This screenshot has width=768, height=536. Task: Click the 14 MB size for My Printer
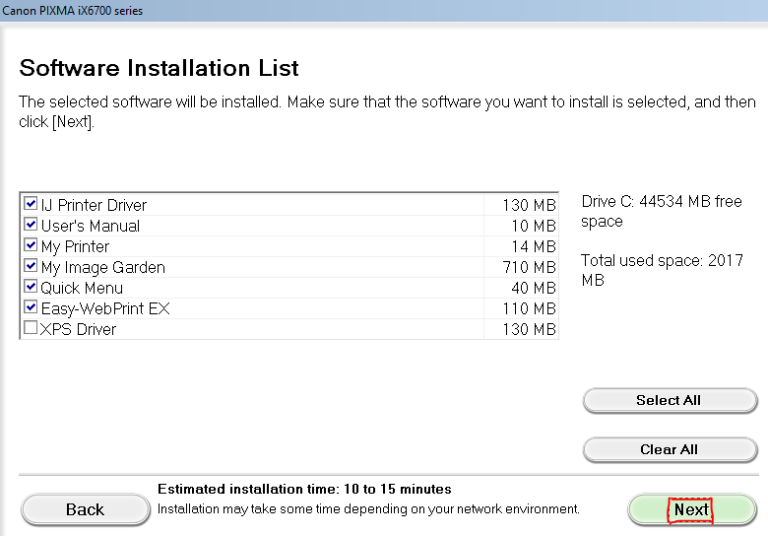pyautogui.click(x=534, y=246)
